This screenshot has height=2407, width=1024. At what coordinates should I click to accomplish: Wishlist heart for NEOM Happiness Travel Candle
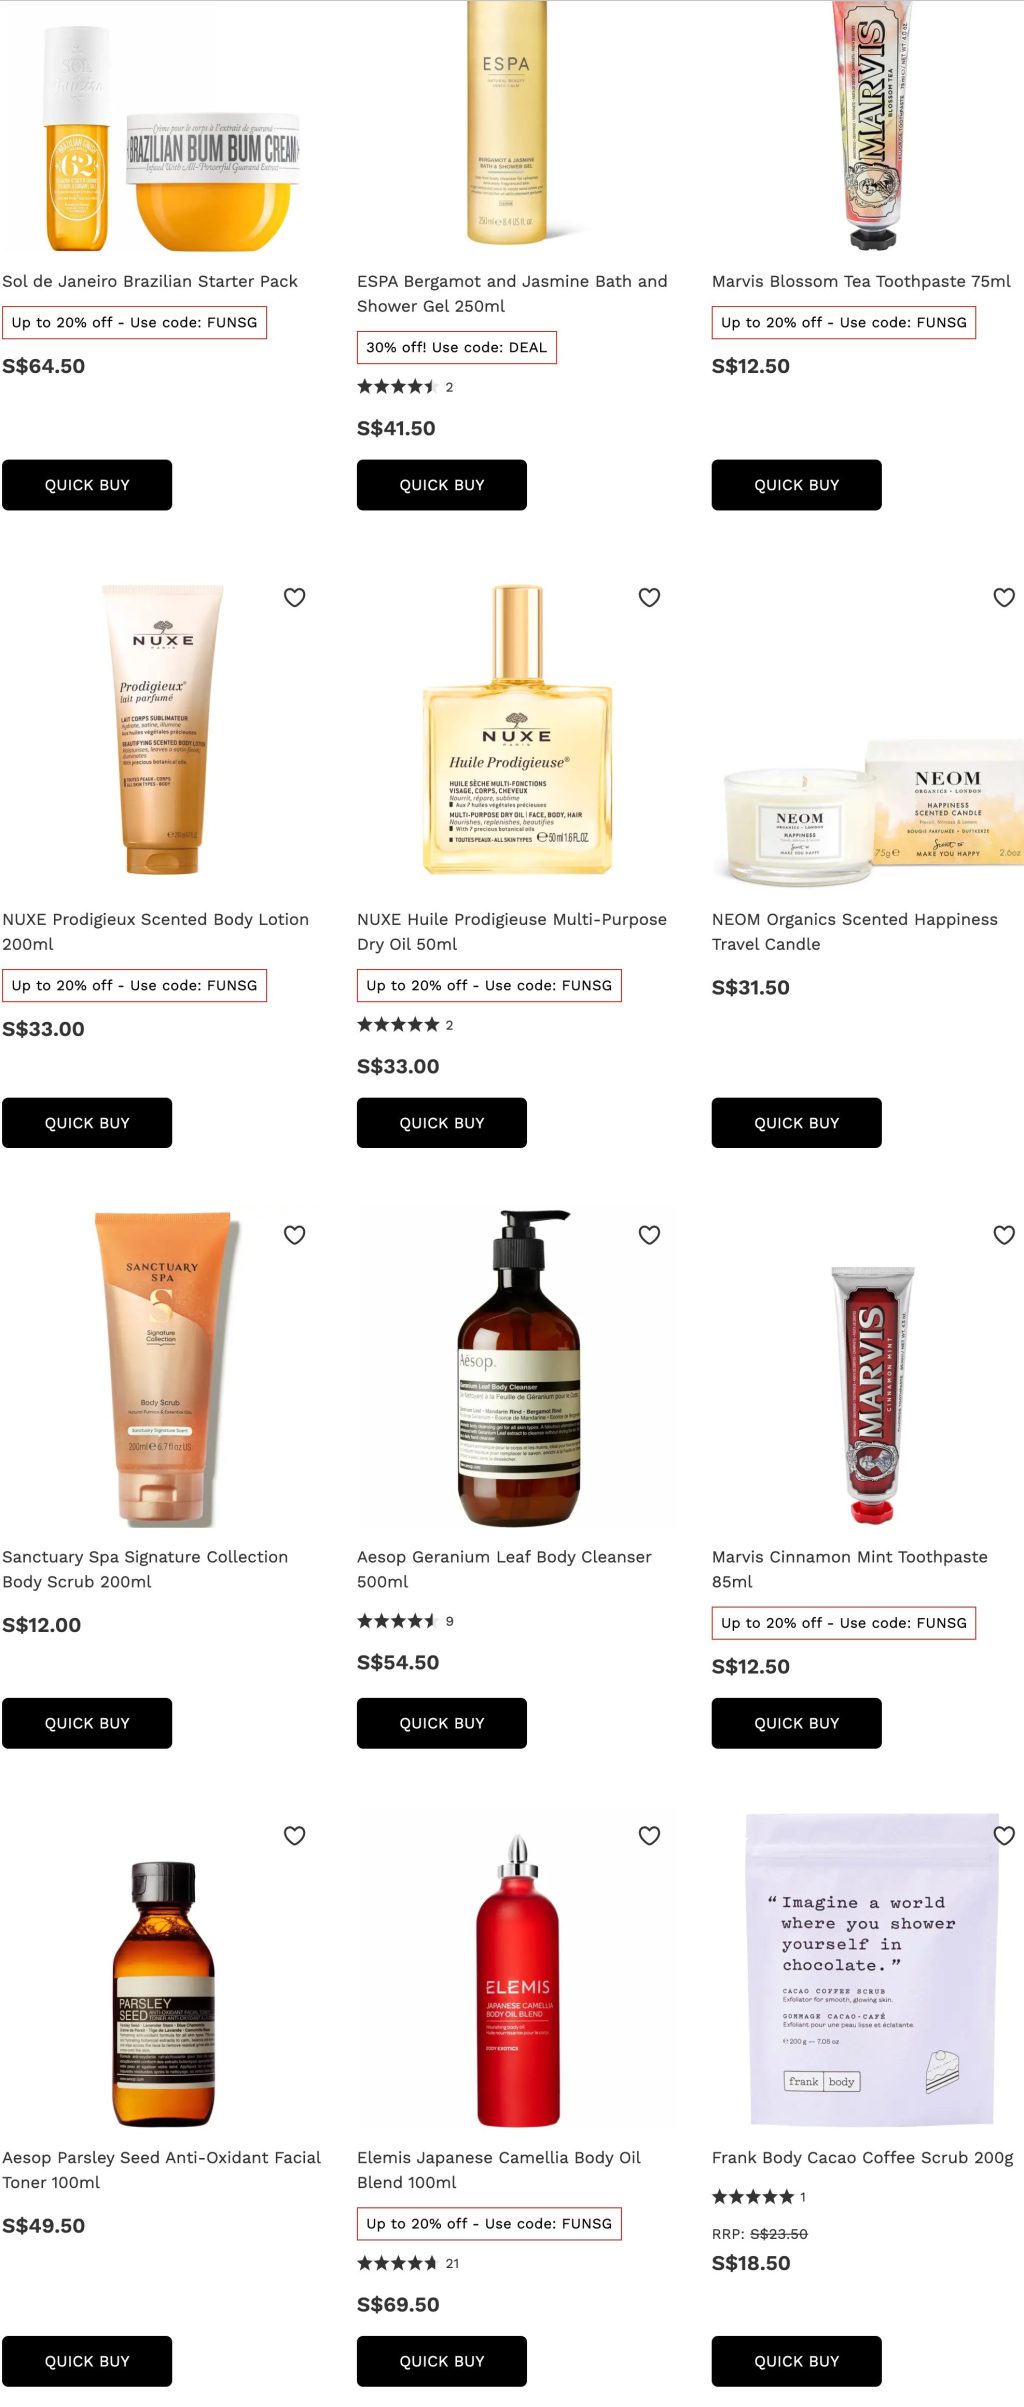coord(1004,597)
